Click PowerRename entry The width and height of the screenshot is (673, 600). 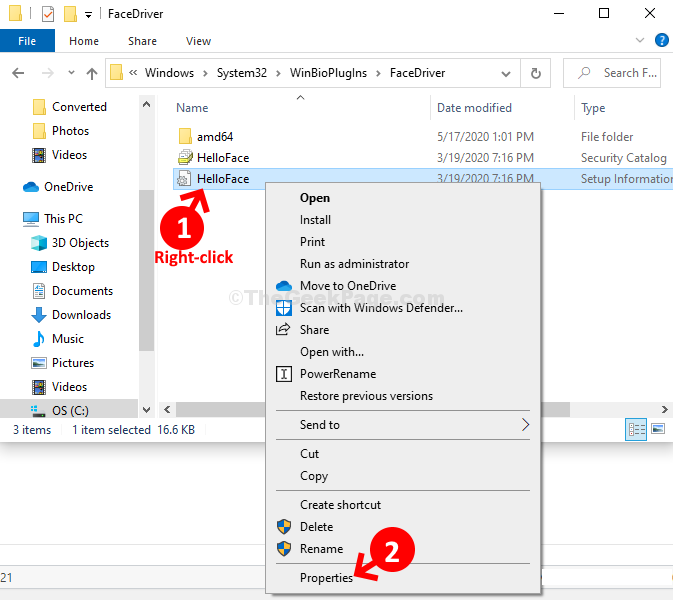pyautogui.click(x=338, y=374)
